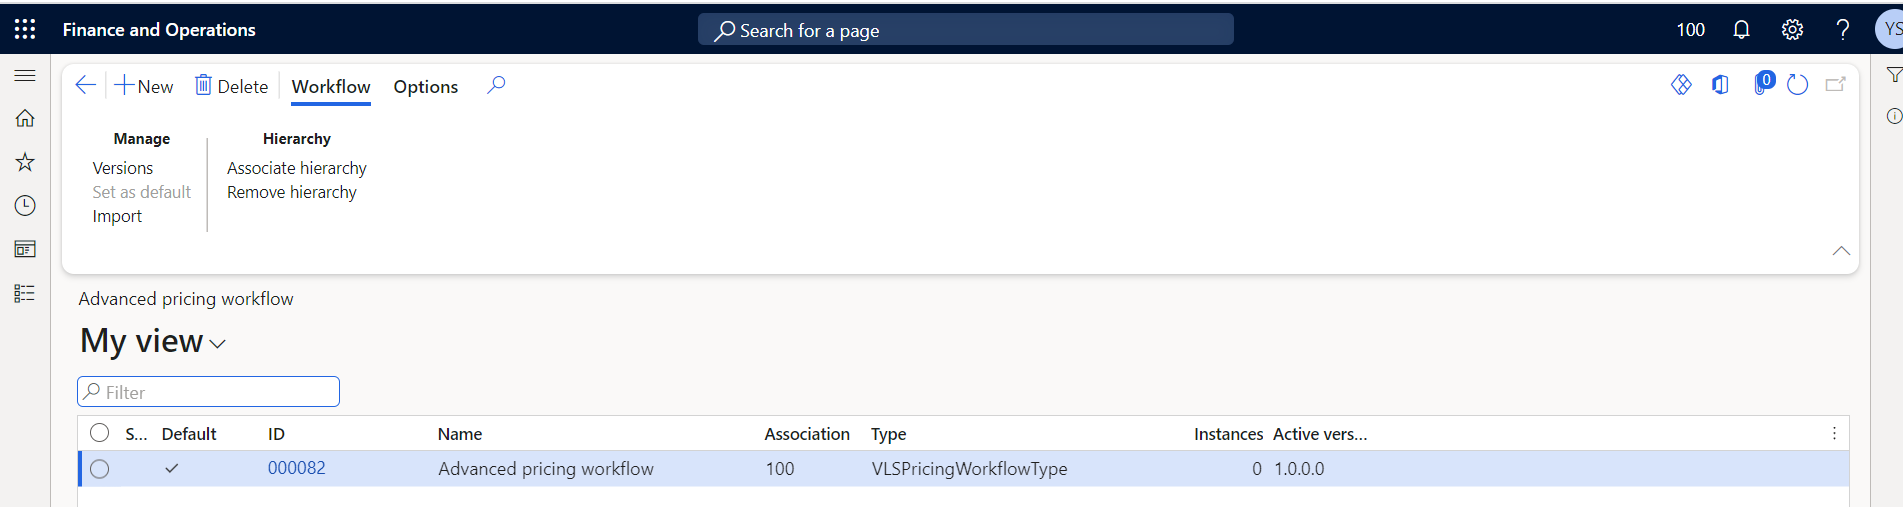Click Associate hierarchy

297,168
